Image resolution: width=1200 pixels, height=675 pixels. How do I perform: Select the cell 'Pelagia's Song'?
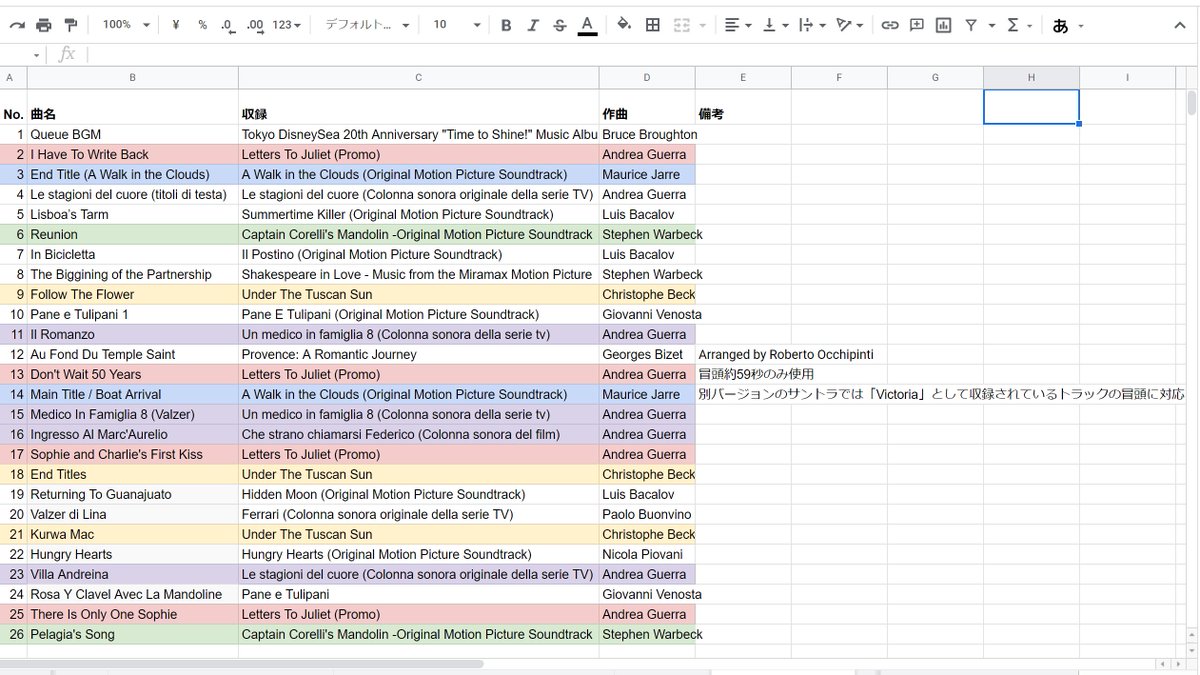point(133,634)
